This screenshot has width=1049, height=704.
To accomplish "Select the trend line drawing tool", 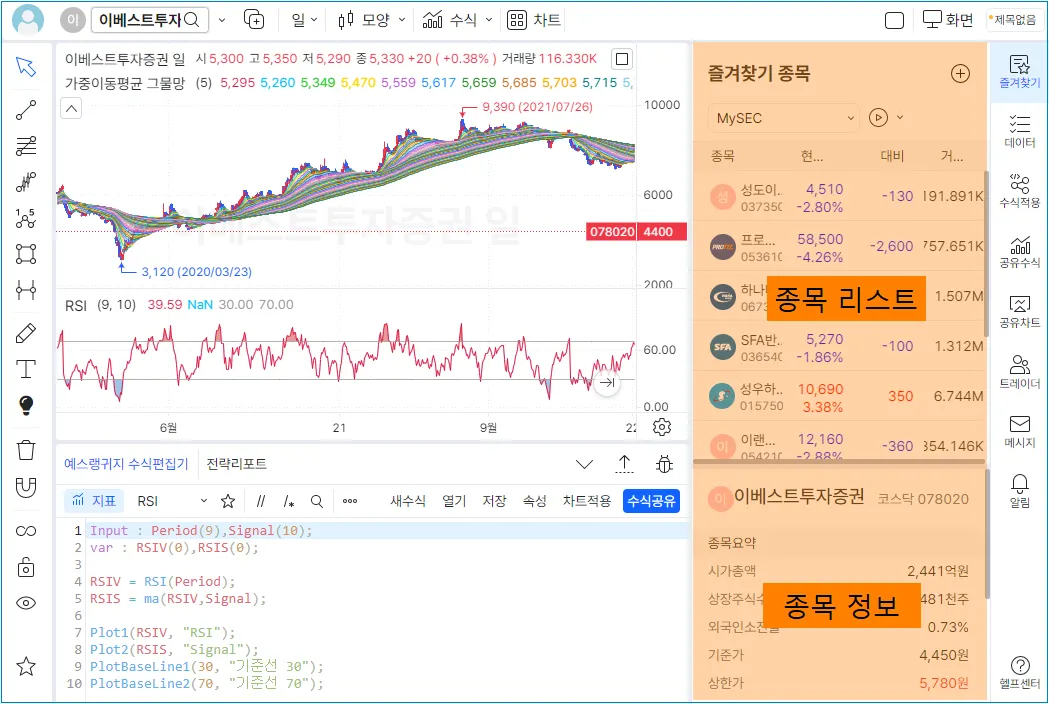I will pyautogui.click(x=26, y=110).
